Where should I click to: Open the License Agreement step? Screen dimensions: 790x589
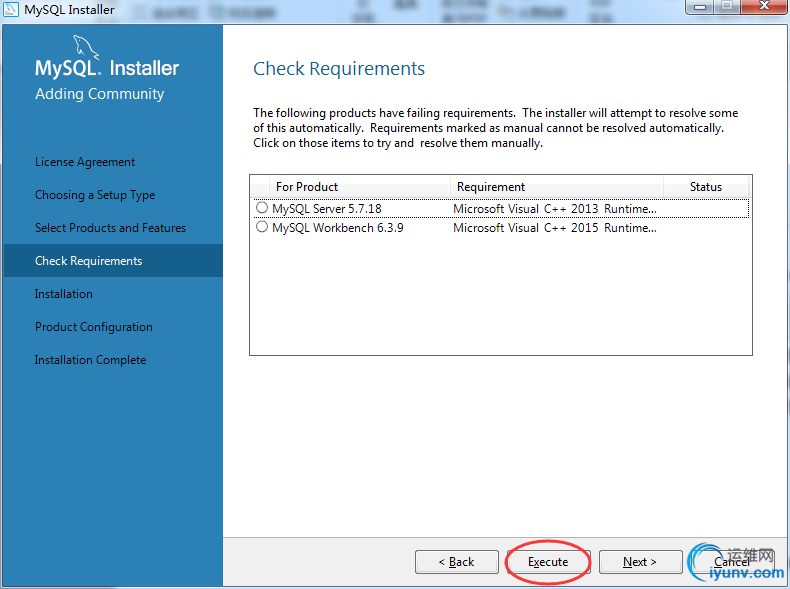(x=85, y=162)
